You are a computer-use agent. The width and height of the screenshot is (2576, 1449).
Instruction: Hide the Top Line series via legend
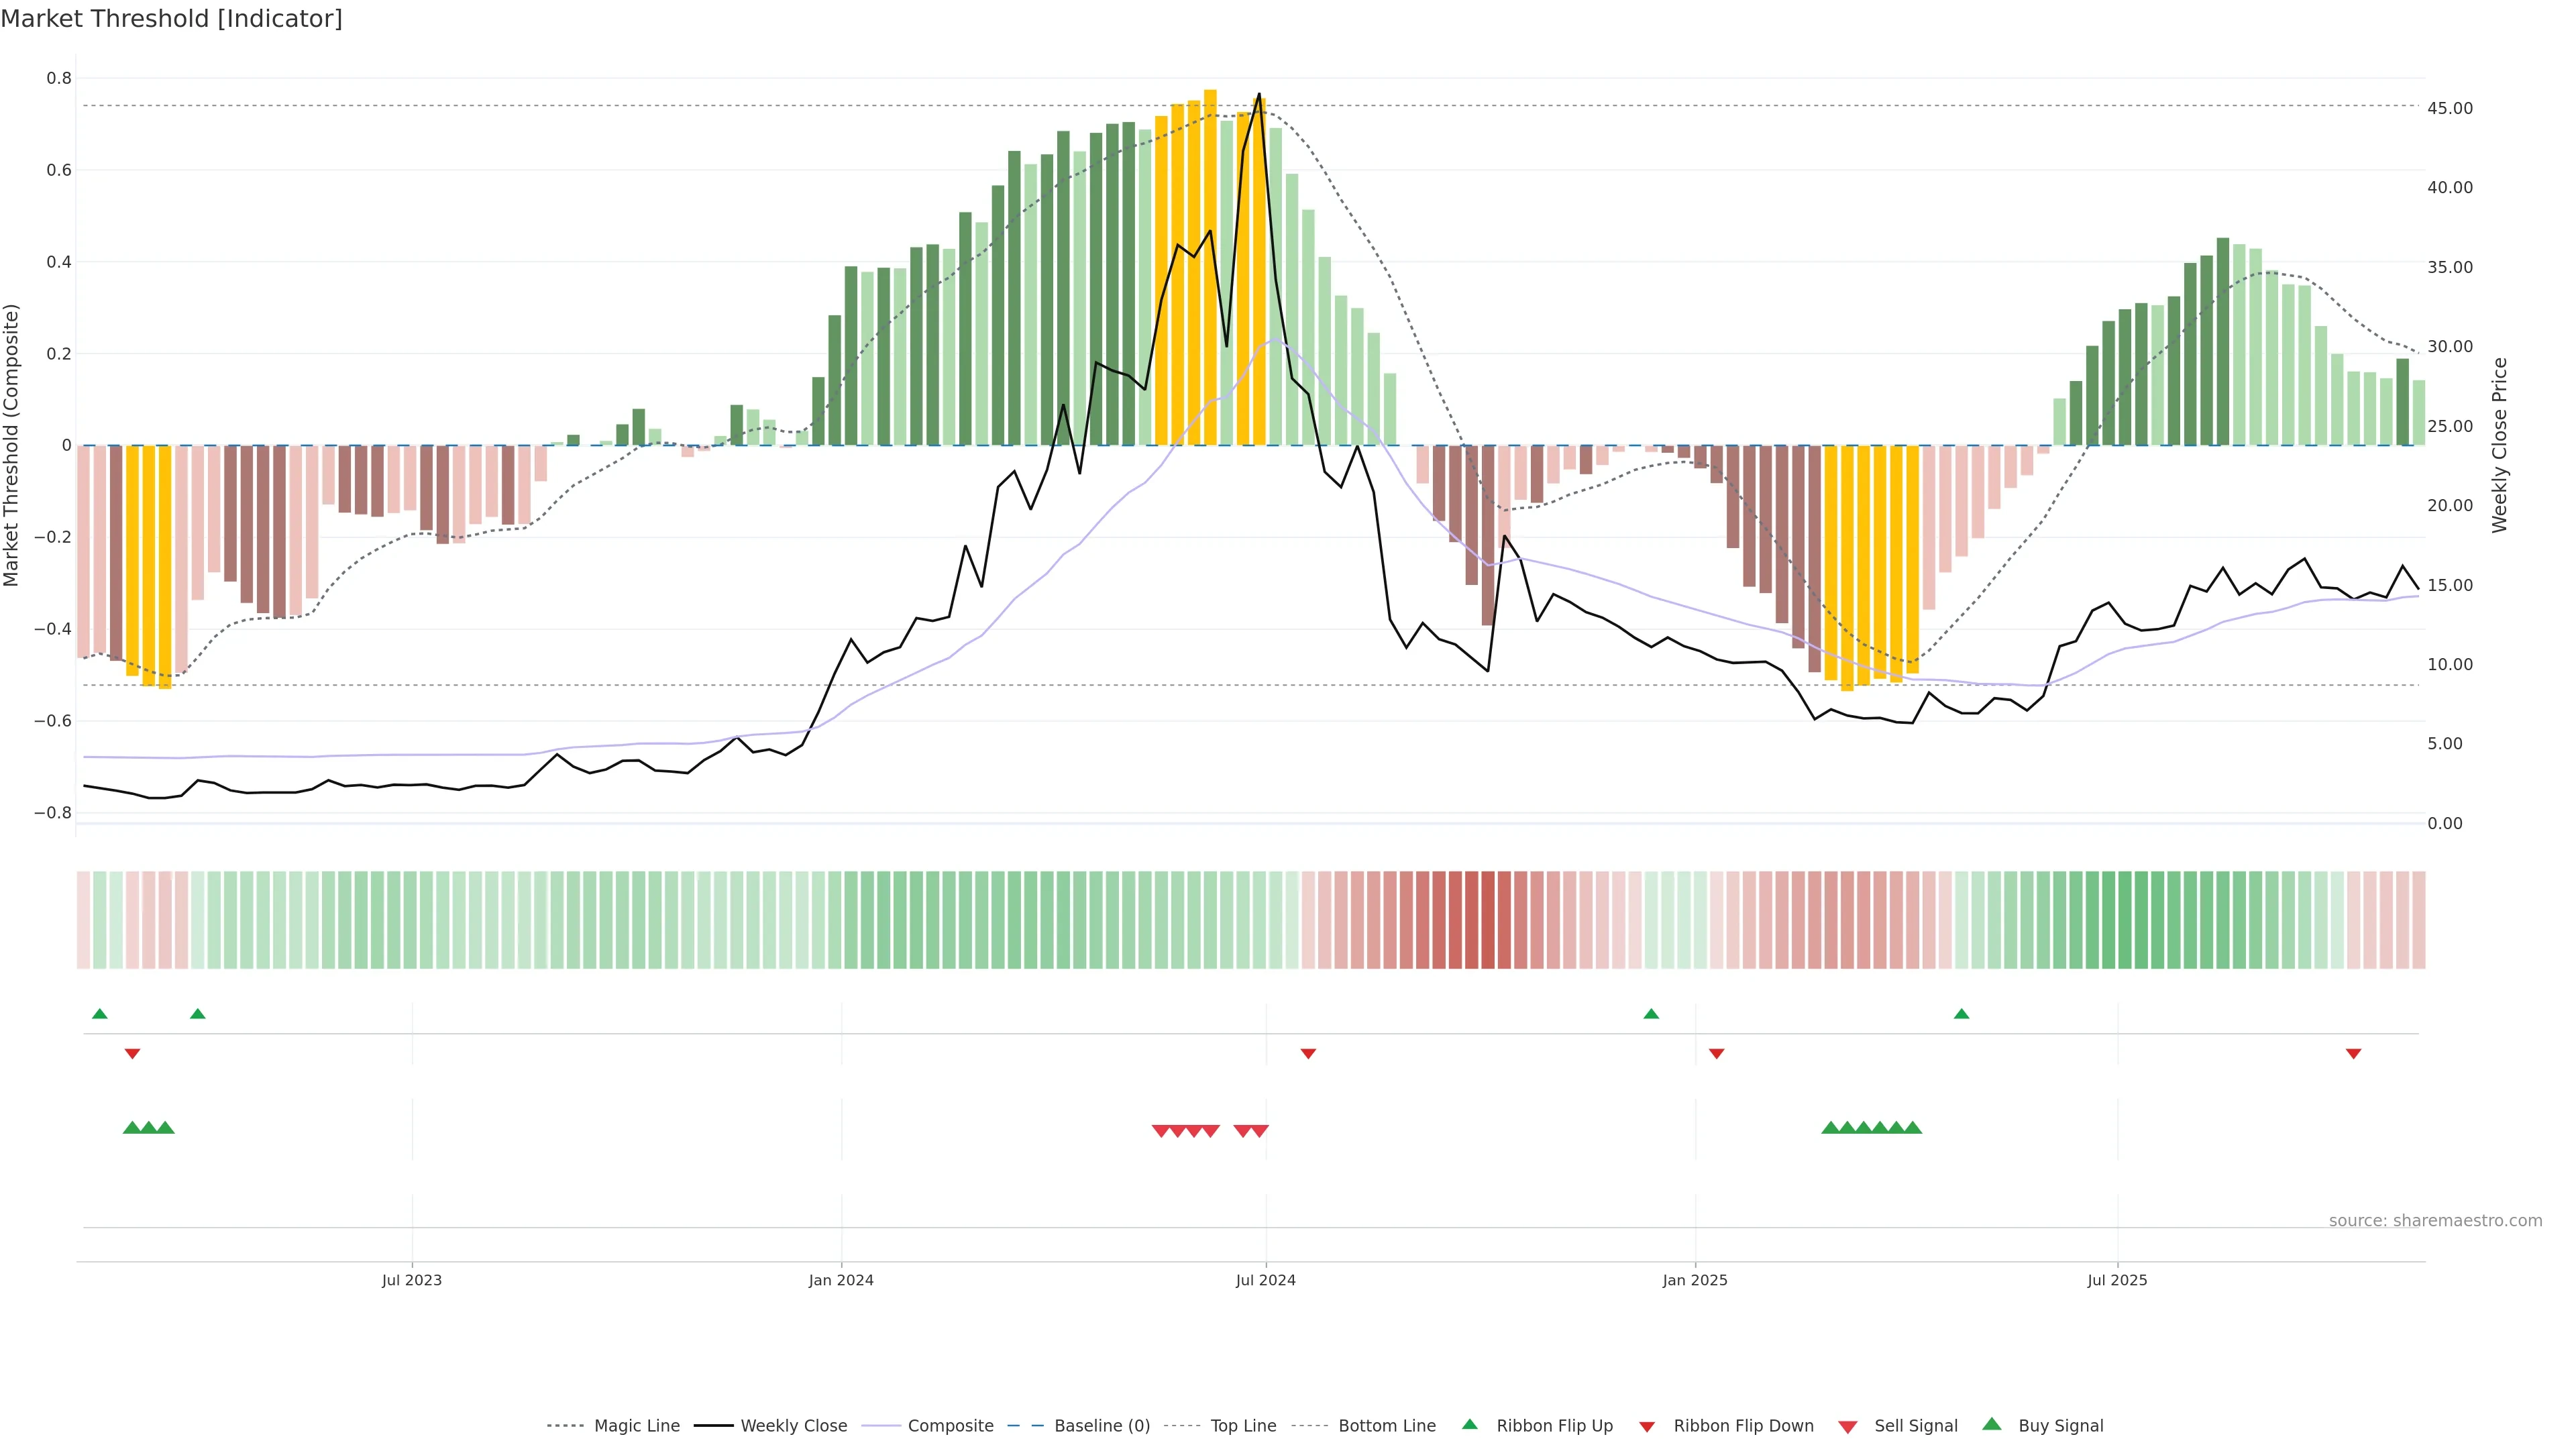pyautogui.click(x=1243, y=1426)
